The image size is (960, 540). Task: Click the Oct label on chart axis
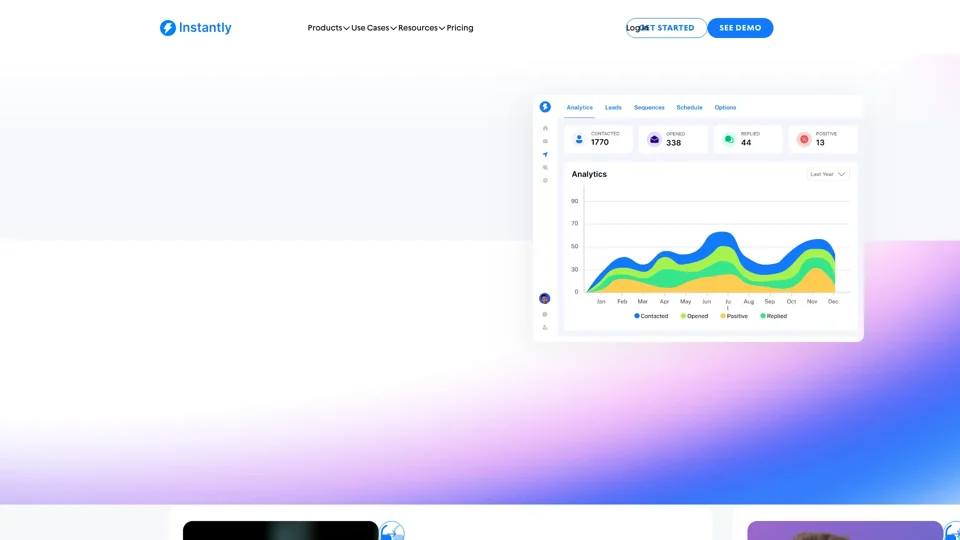point(791,301)
